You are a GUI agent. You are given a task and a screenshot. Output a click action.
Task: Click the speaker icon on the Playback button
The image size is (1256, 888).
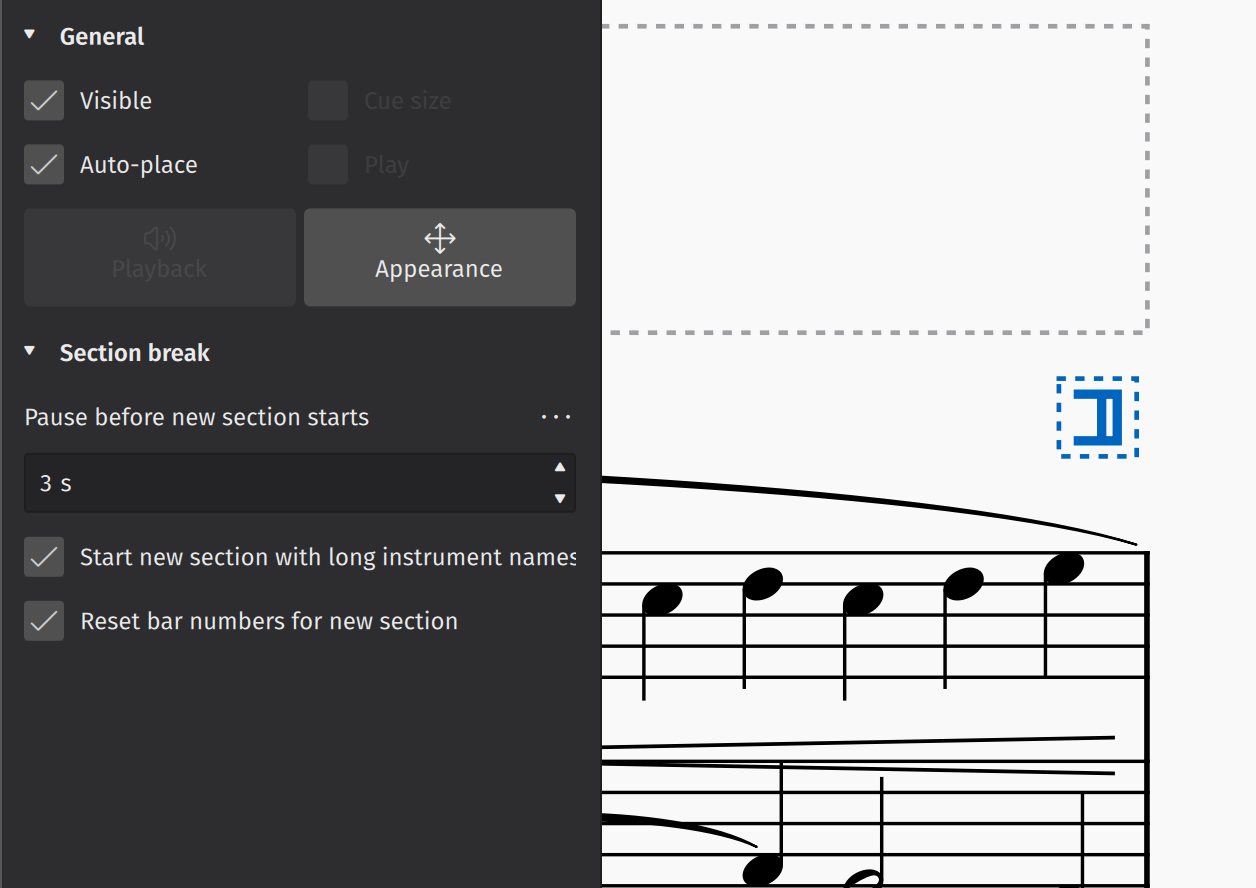pyautogui.click(x=159, y=238)
